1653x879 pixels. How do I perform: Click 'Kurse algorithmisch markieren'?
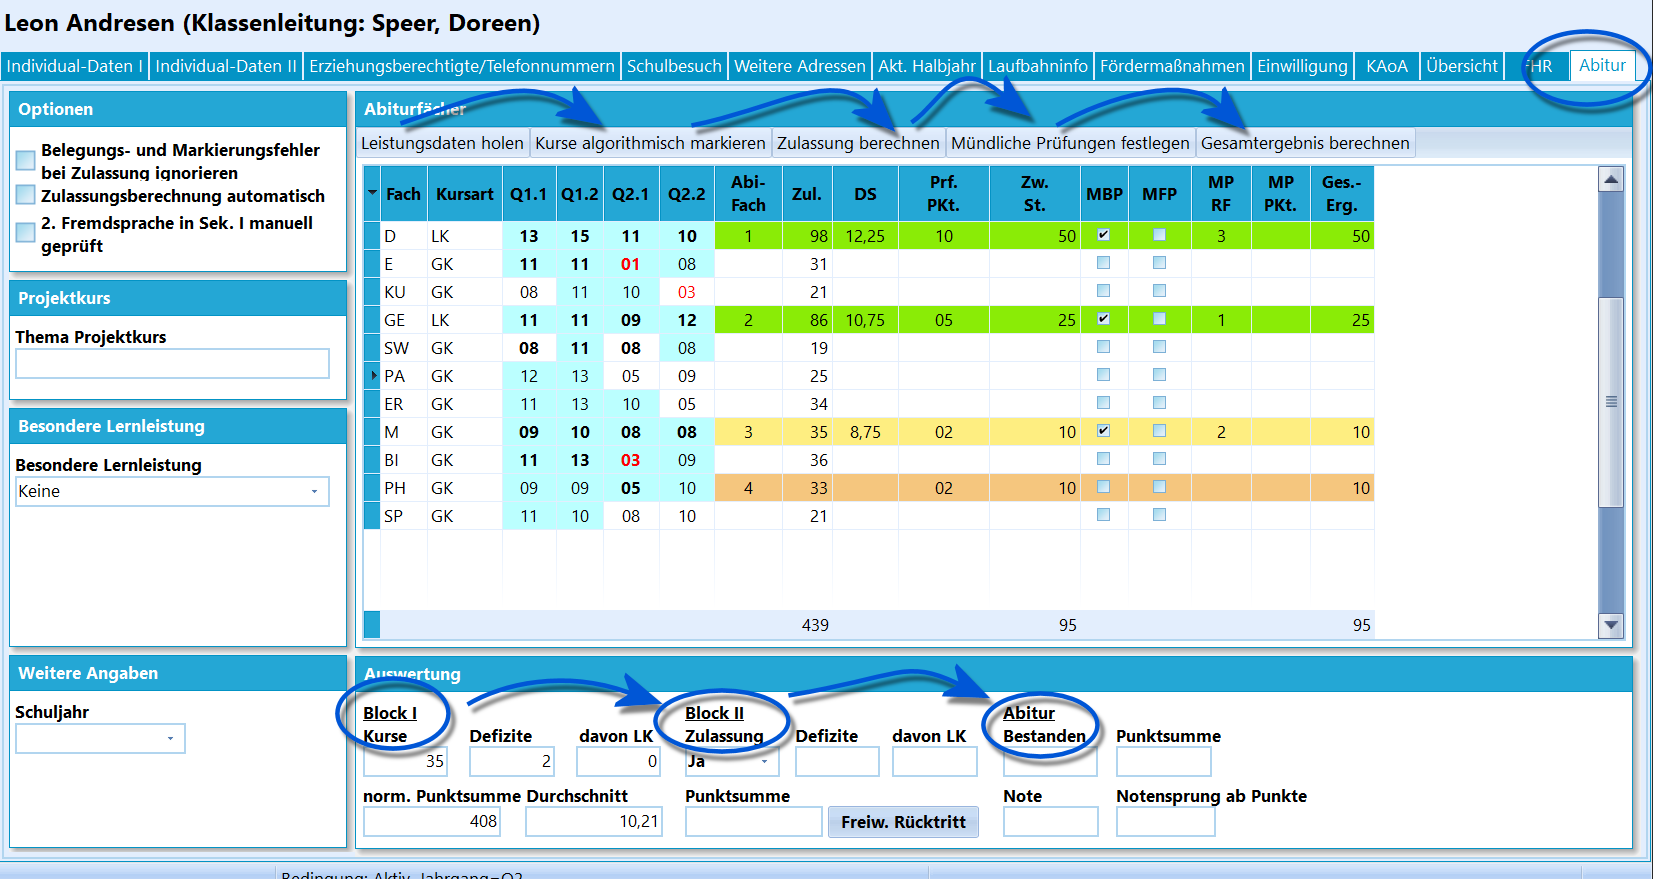click(x=650, y=143)
